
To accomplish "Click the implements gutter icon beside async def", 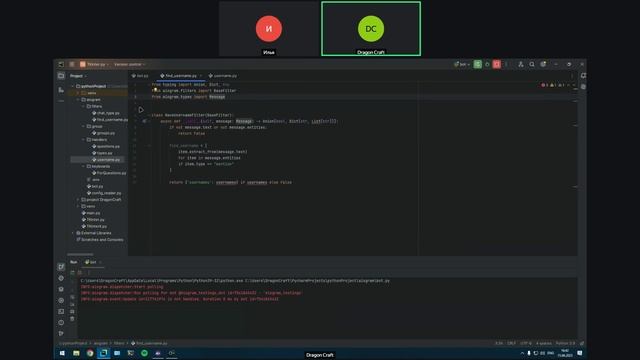I will (x=144, y=121).
